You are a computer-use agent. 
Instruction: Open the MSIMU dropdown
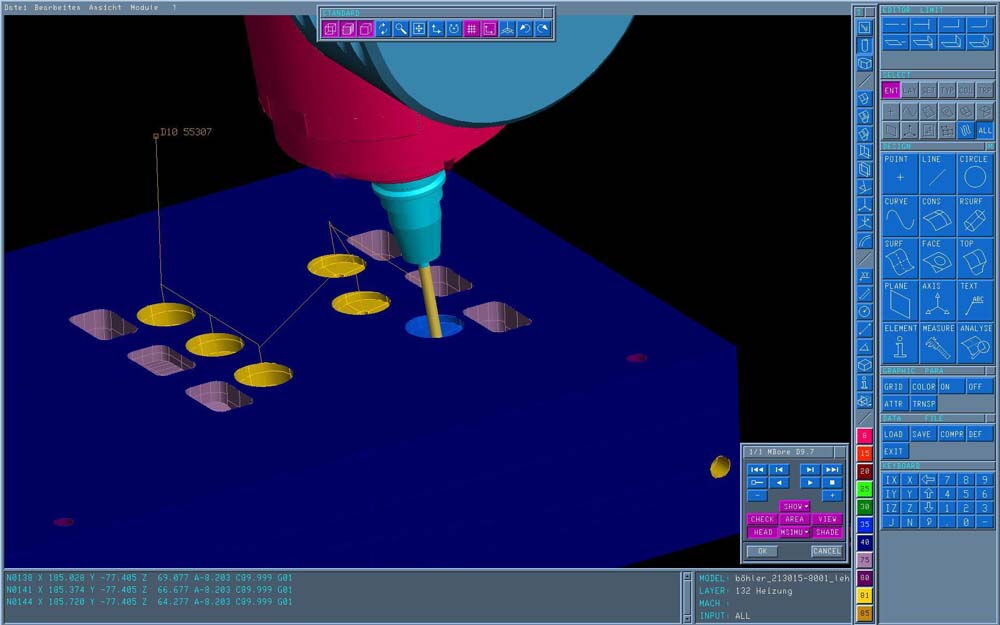795,532
